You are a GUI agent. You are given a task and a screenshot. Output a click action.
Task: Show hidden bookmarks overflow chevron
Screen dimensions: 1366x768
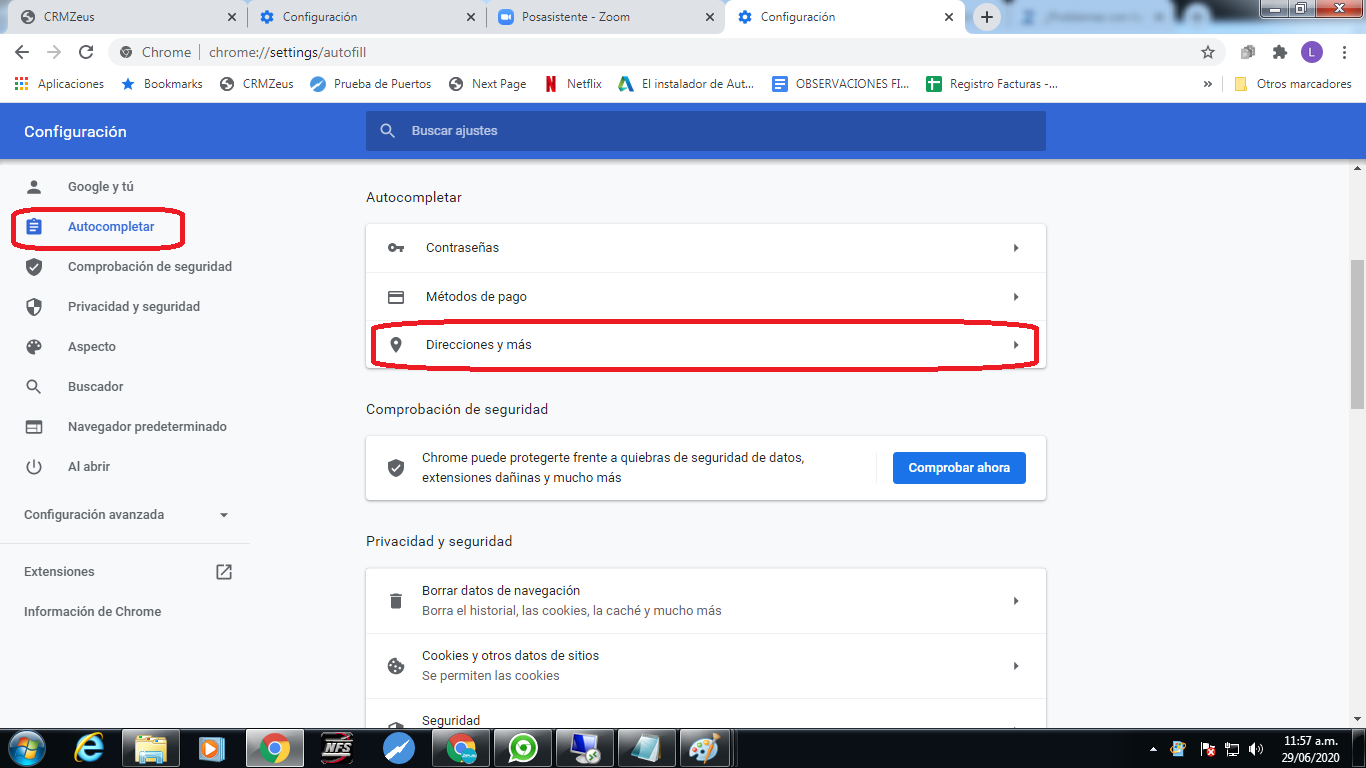coord(1208,84)
